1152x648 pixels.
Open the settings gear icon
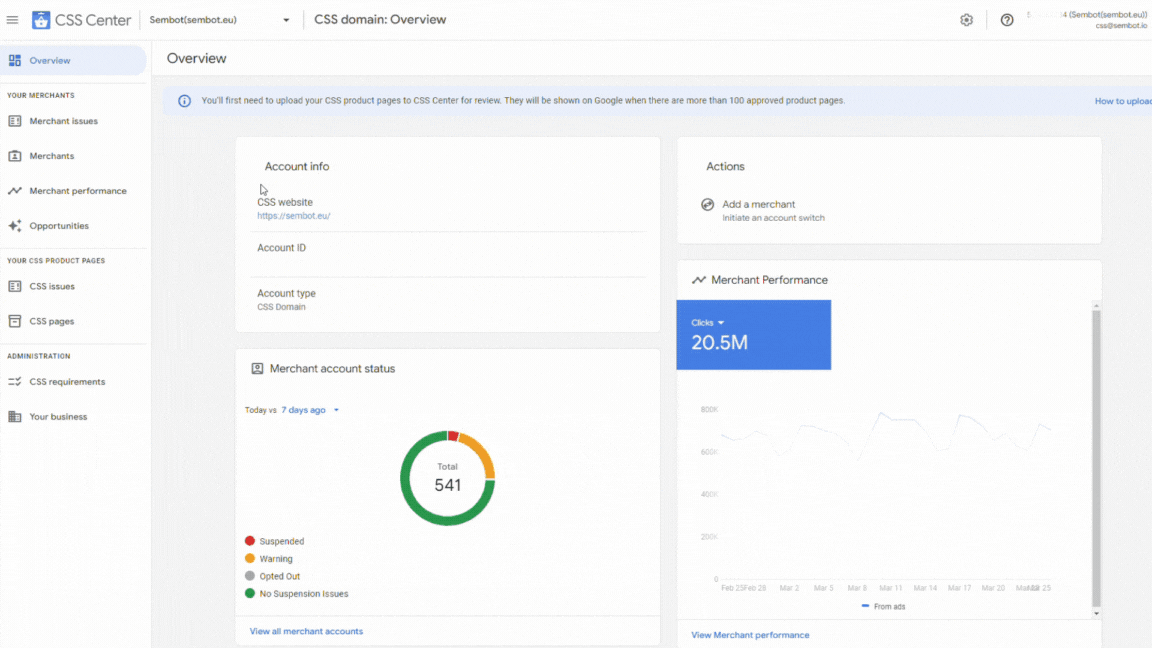[x=966, y=20]
